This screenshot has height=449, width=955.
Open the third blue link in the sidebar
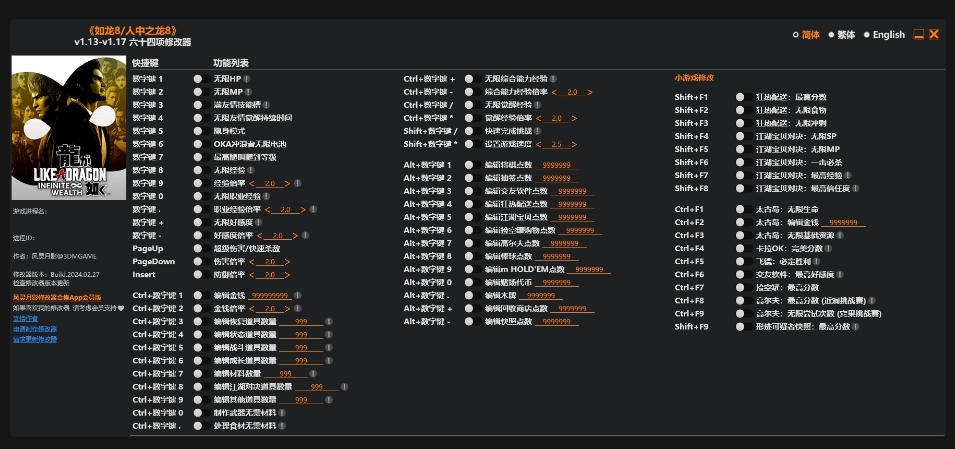tap(35, 339)
